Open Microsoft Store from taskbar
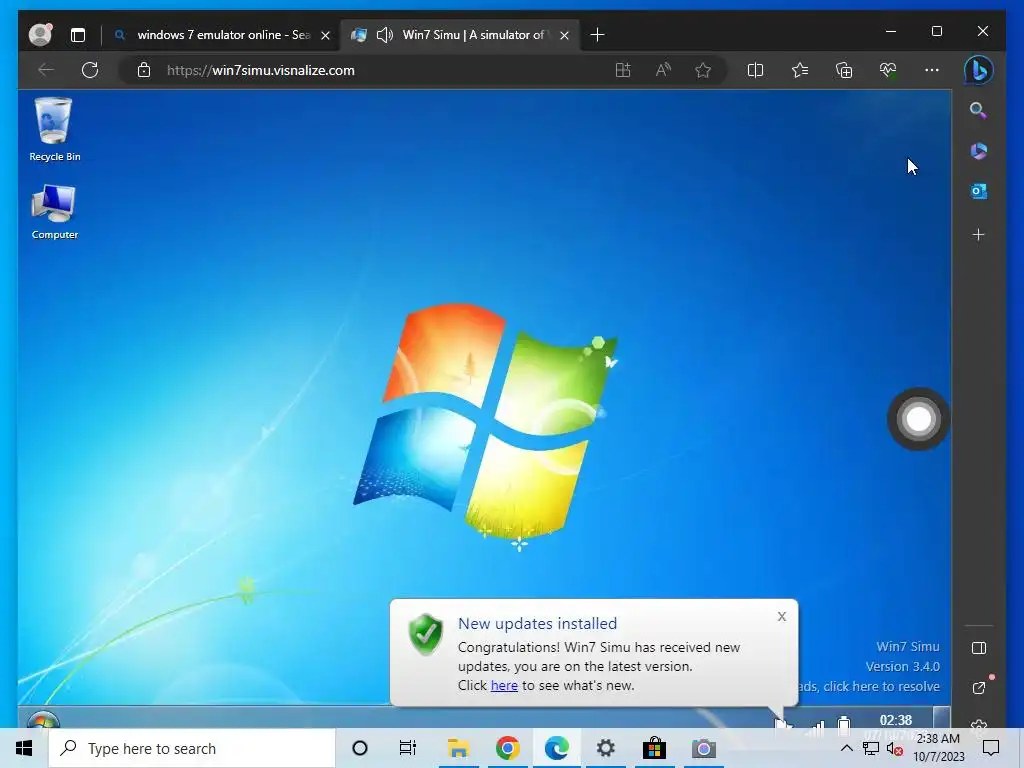The width and height of the screenshot is (1024, 768). point(654,748)
